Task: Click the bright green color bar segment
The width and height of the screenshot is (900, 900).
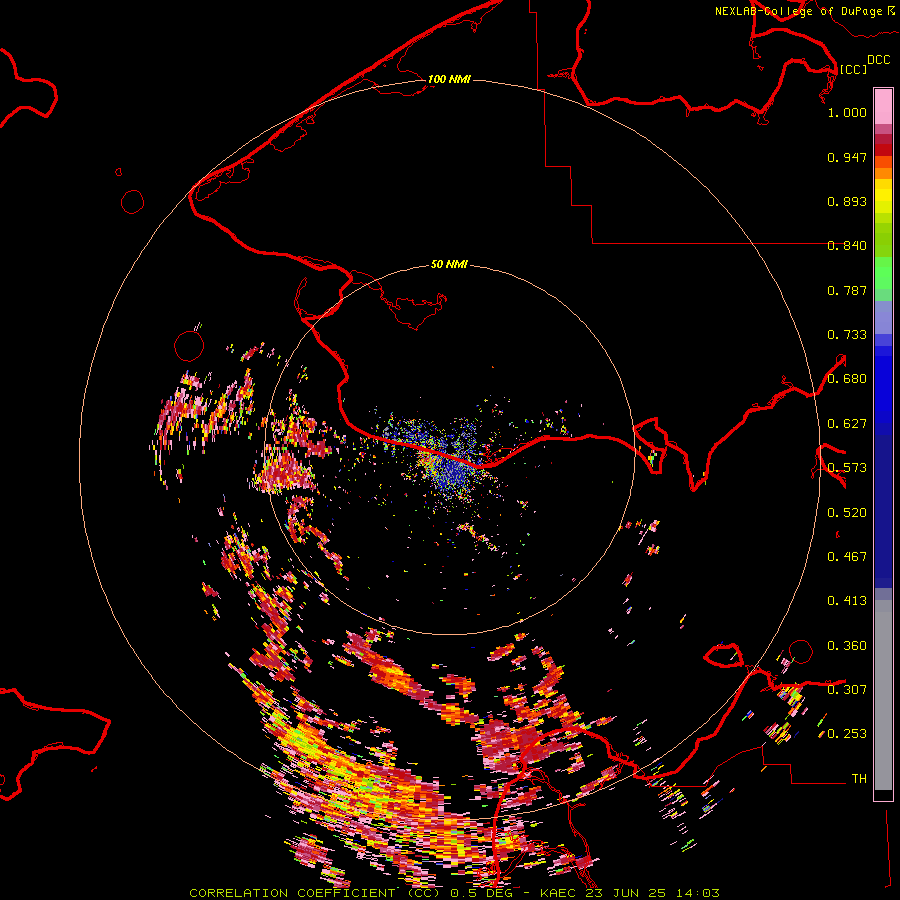Action: [x=883, y=273]
